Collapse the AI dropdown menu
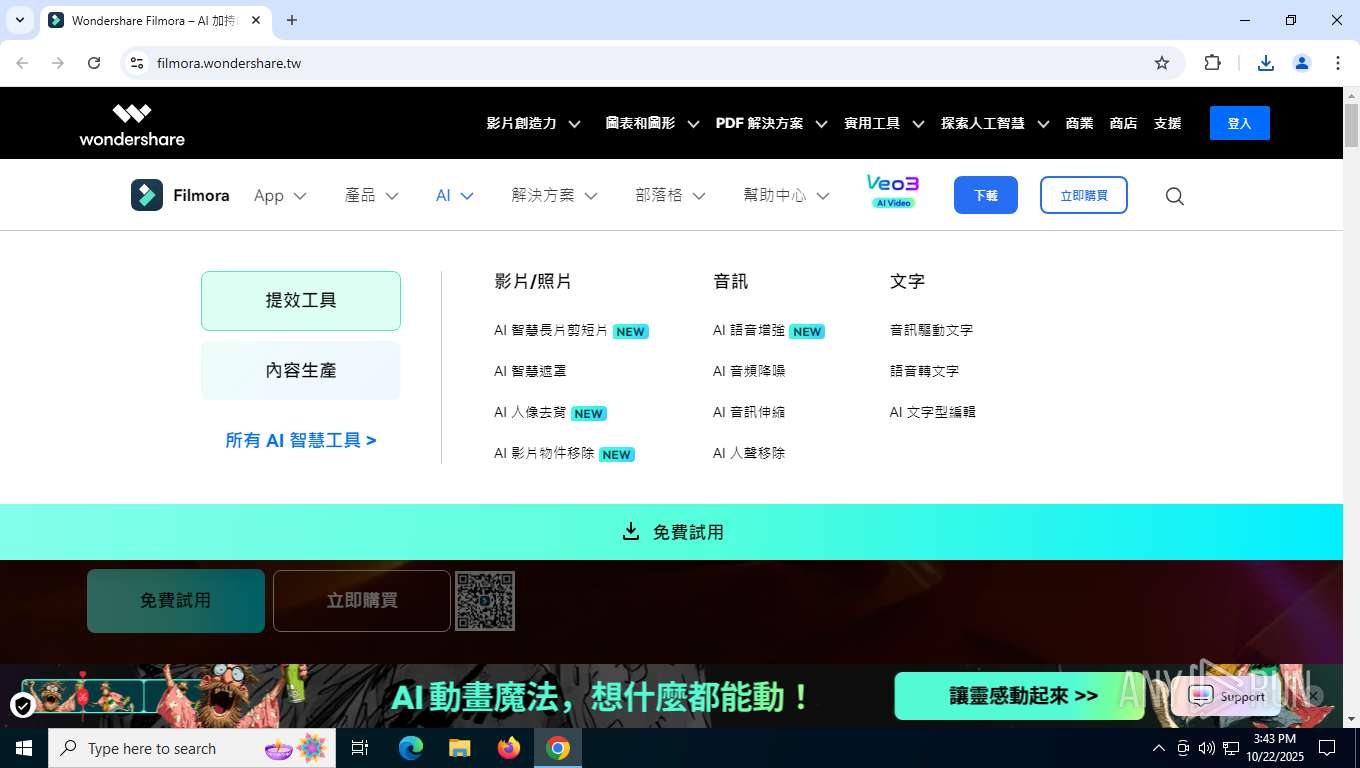Screen dimensions: 1360x768 [x=455, y=196]
